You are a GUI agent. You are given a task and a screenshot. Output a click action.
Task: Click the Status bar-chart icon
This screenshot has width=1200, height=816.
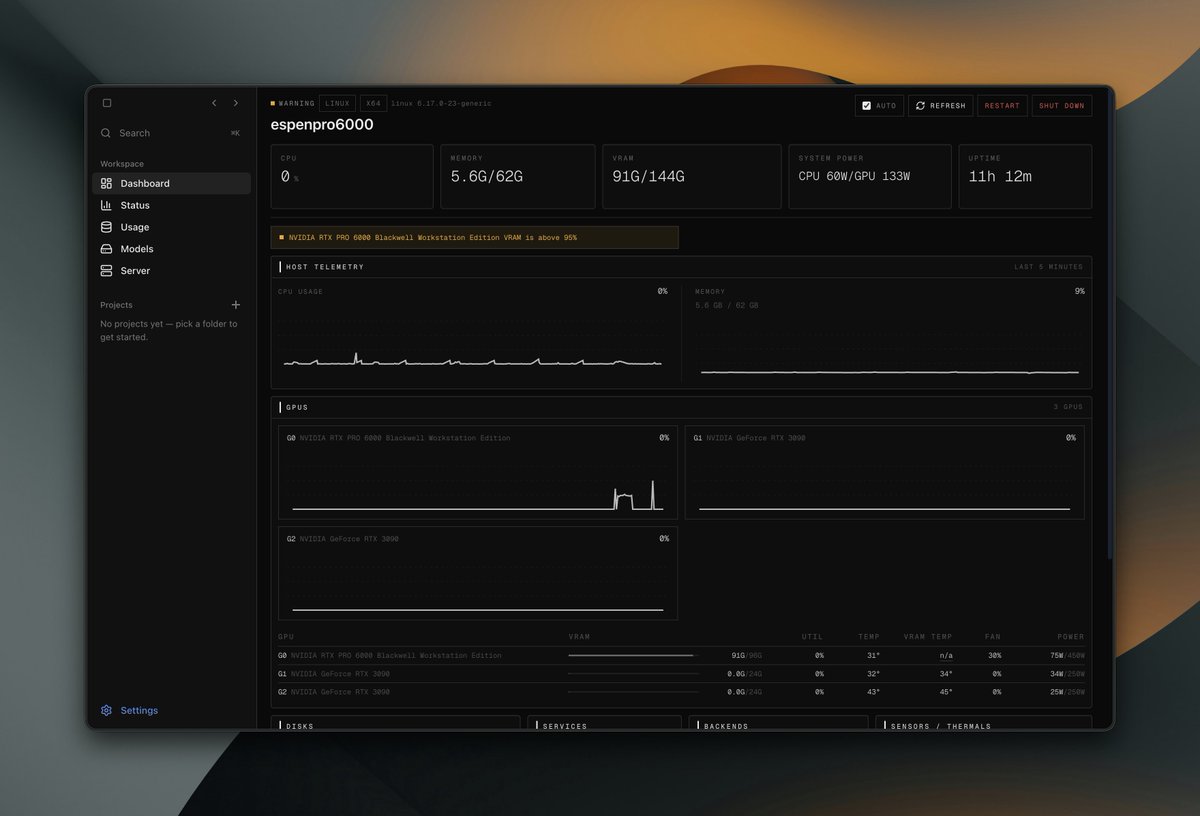[x=106, y=205]
